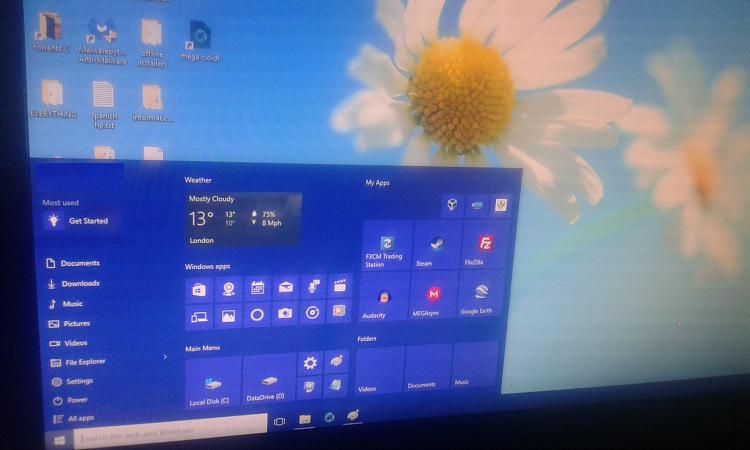Open the orange play-button media tile
Viewport: 750px width, 450px height.
pos(339,311)
